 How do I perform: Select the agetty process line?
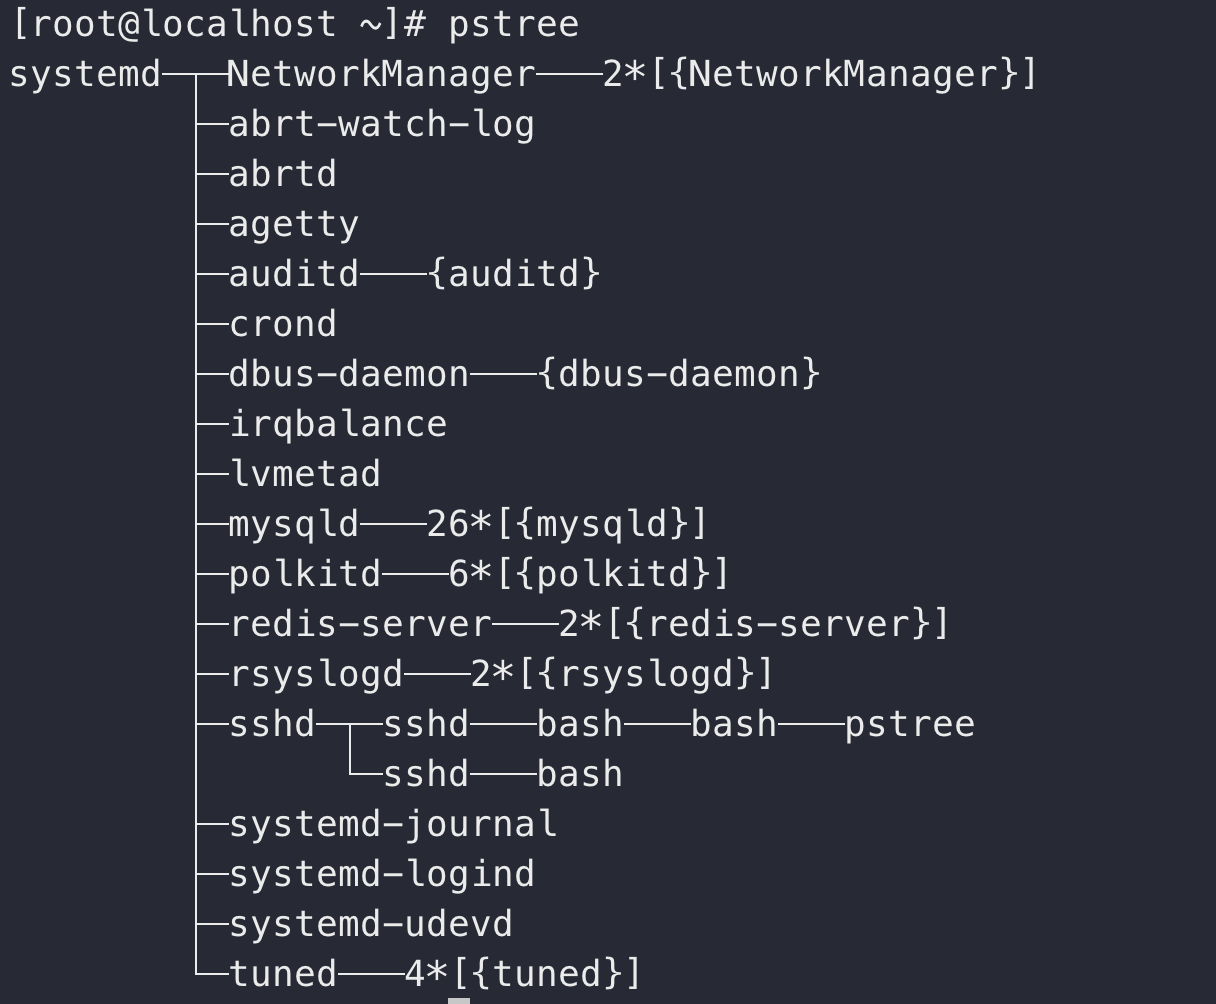[x=293, y=224]
